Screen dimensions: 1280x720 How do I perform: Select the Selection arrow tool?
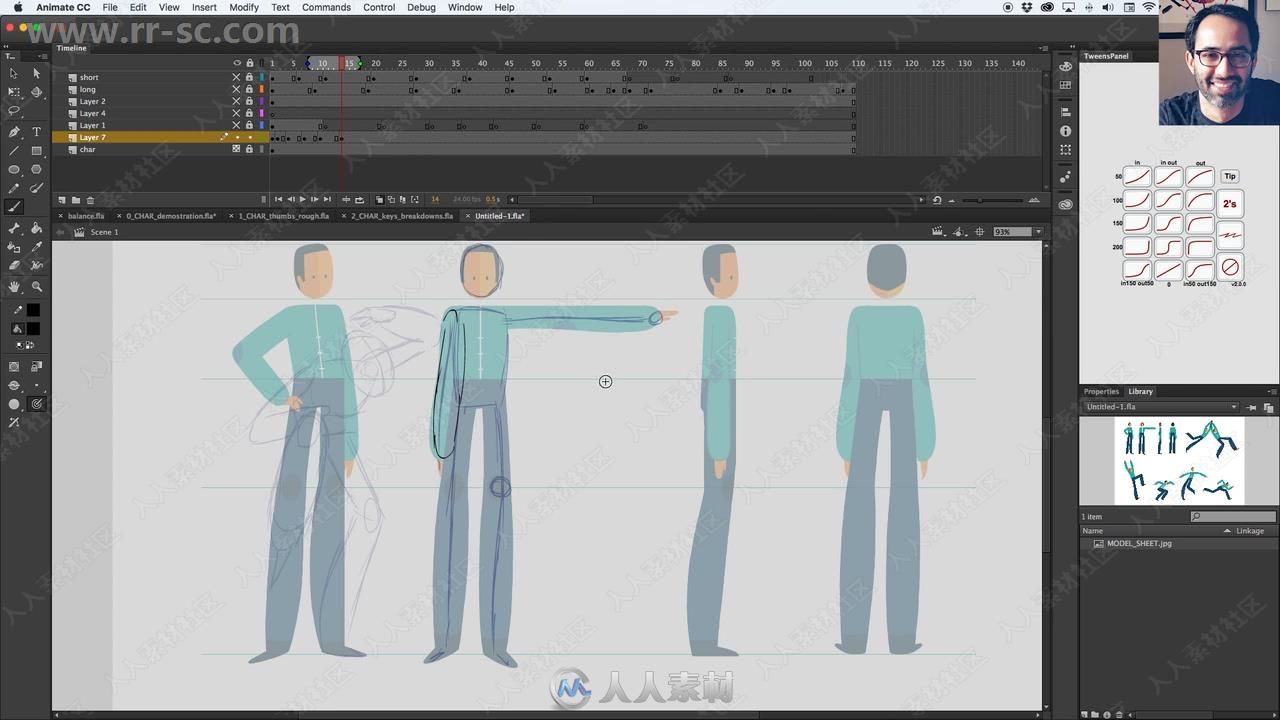13,73
